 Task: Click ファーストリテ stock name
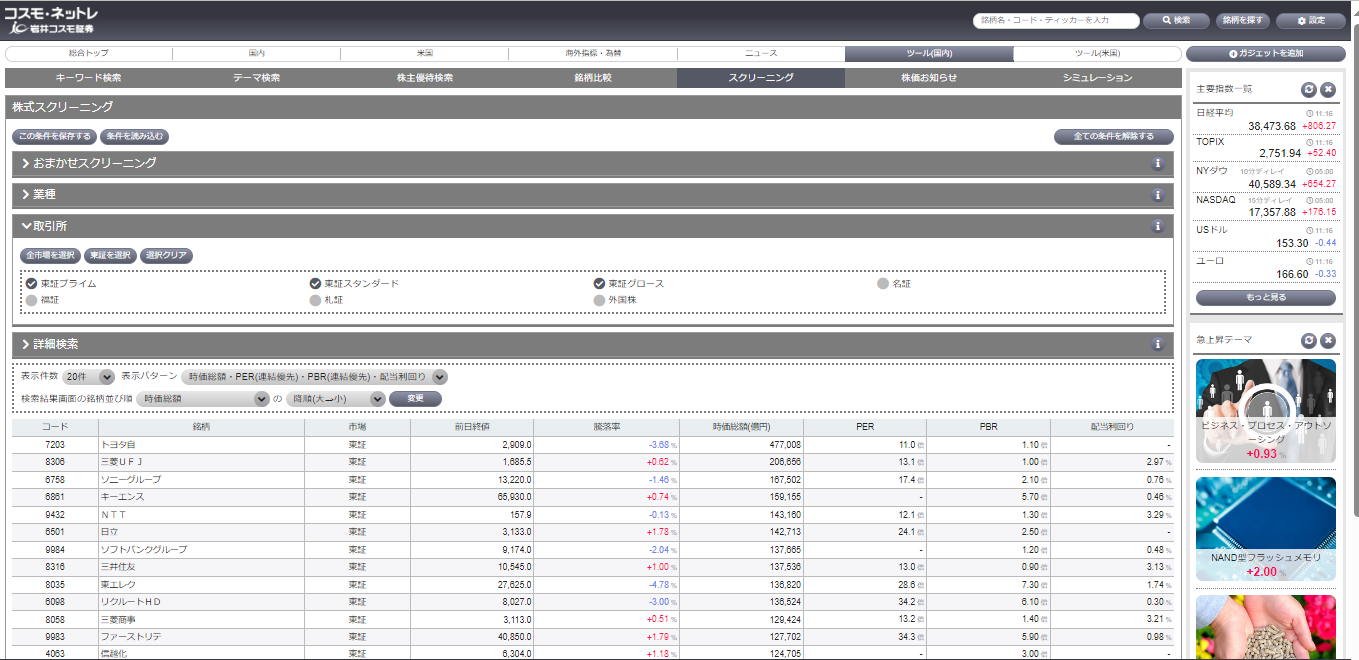click(131, 637)
